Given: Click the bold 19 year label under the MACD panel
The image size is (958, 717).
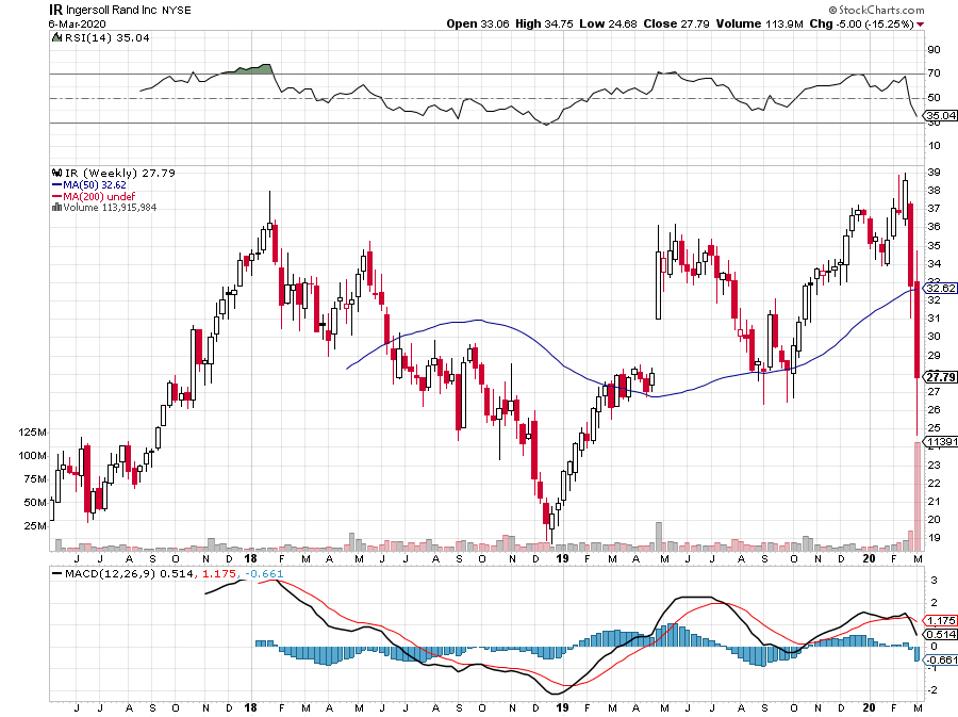Looking at the screenshot, I should click(563, 708).
